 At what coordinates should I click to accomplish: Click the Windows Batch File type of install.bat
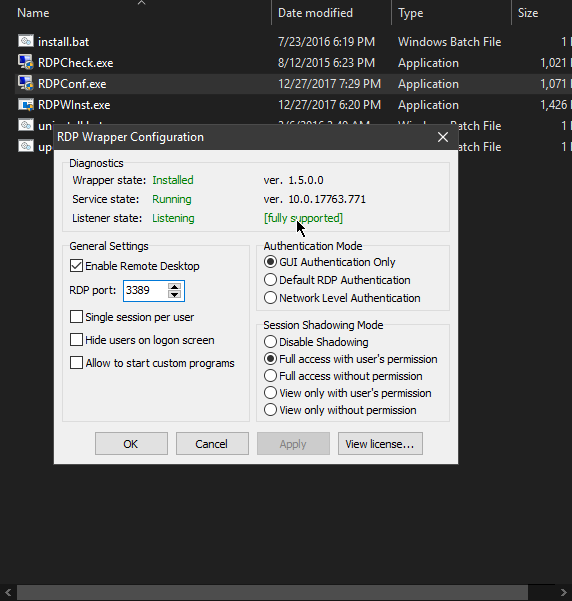pos(449,42)
